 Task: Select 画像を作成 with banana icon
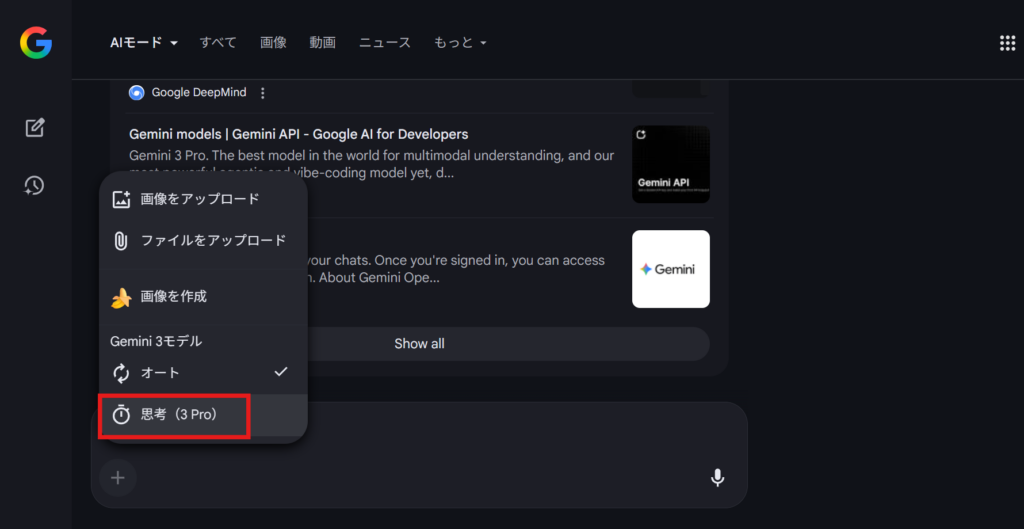173,297
